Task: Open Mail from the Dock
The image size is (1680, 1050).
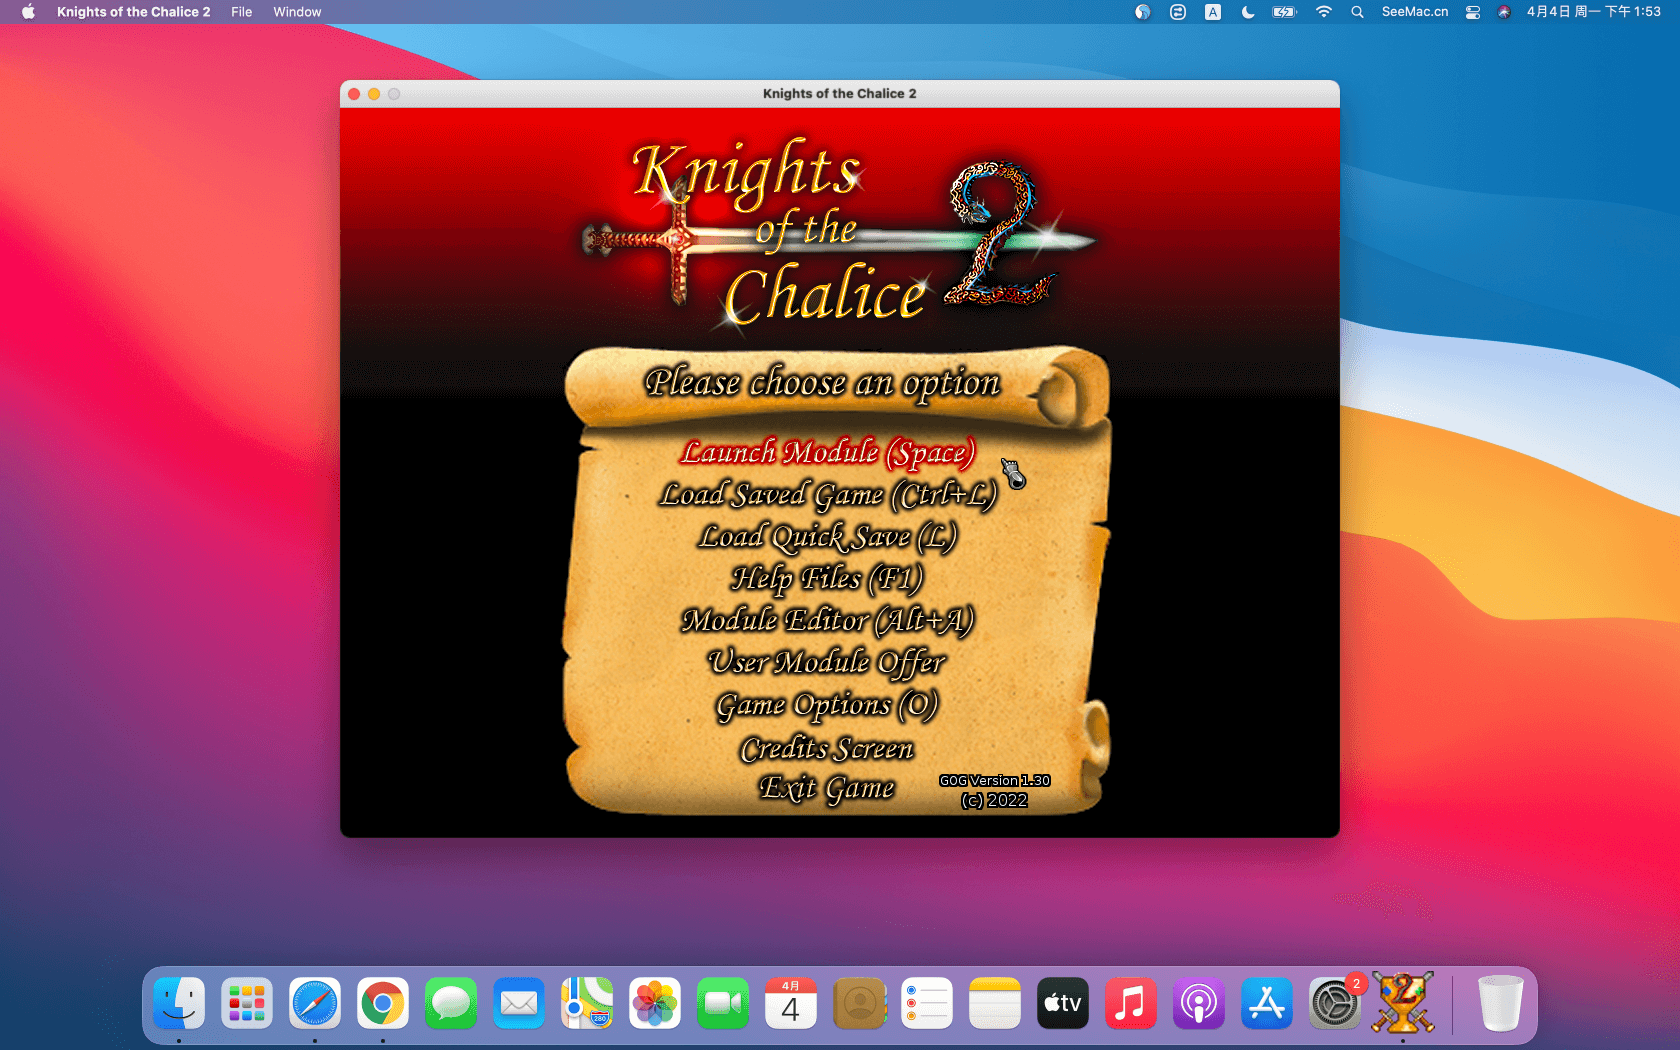Action: point(519,1003)
